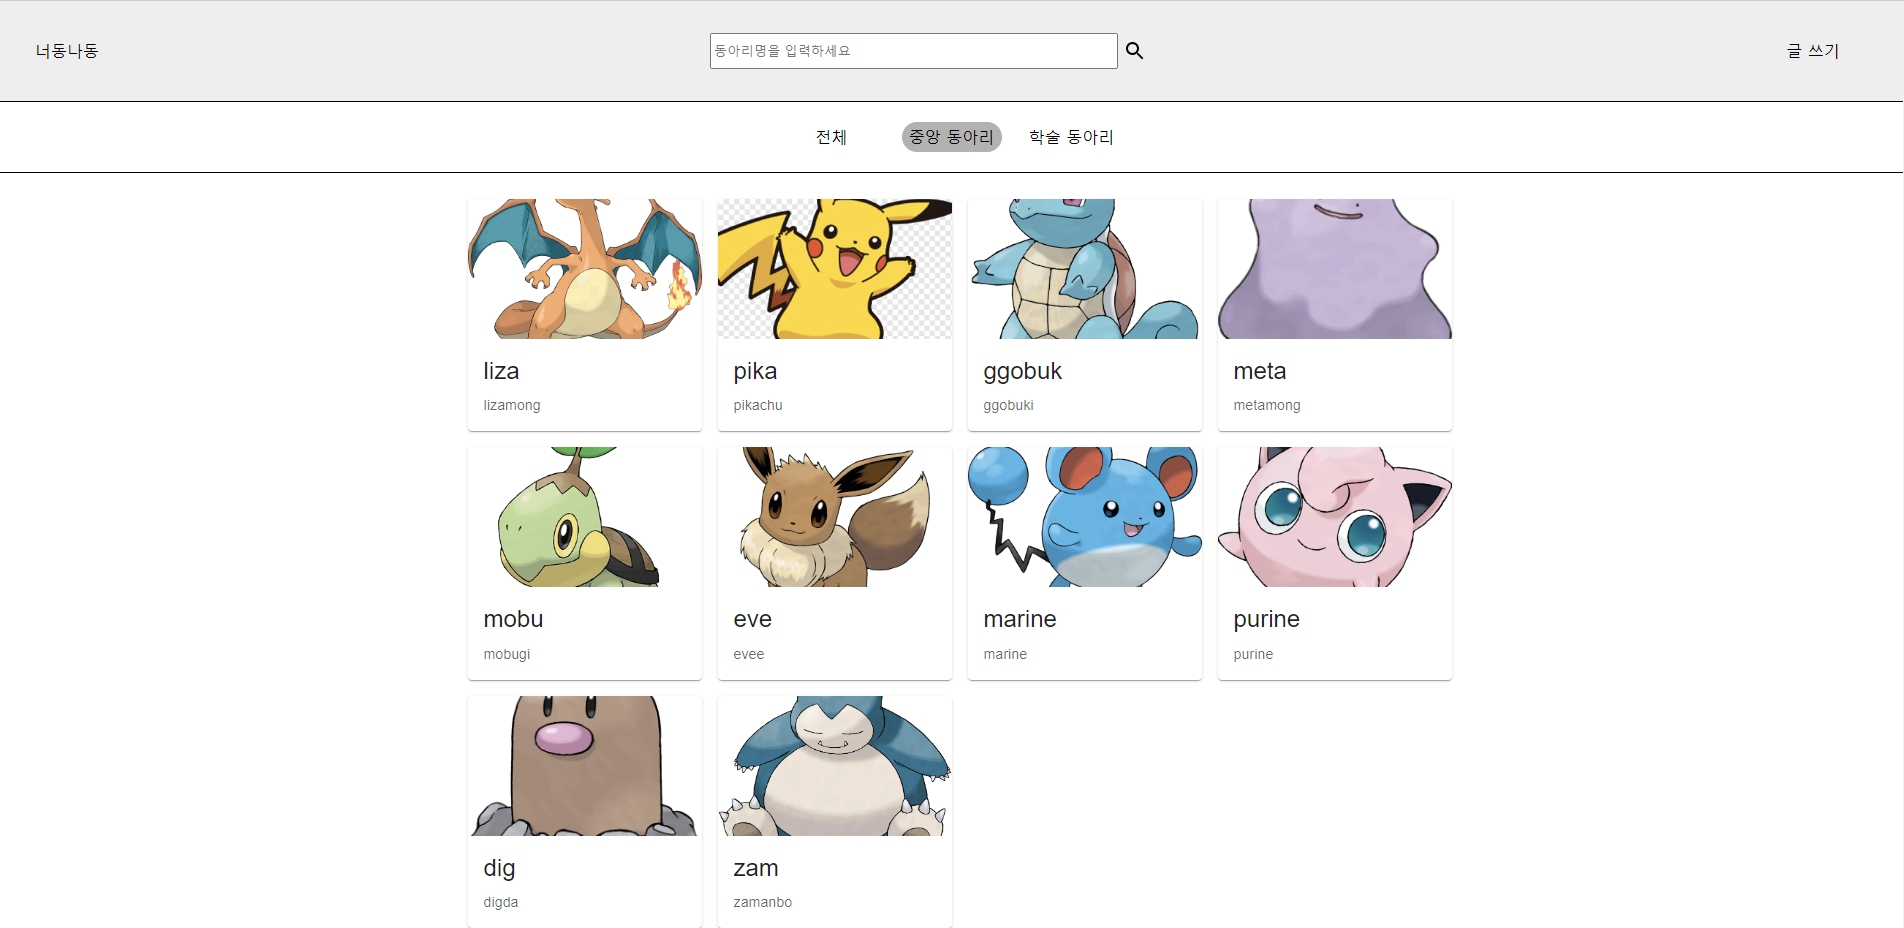Image resolution: width=1904 pixels, height=928 pixels.
Task: Click the mobu card title
Action: [513, 619]
